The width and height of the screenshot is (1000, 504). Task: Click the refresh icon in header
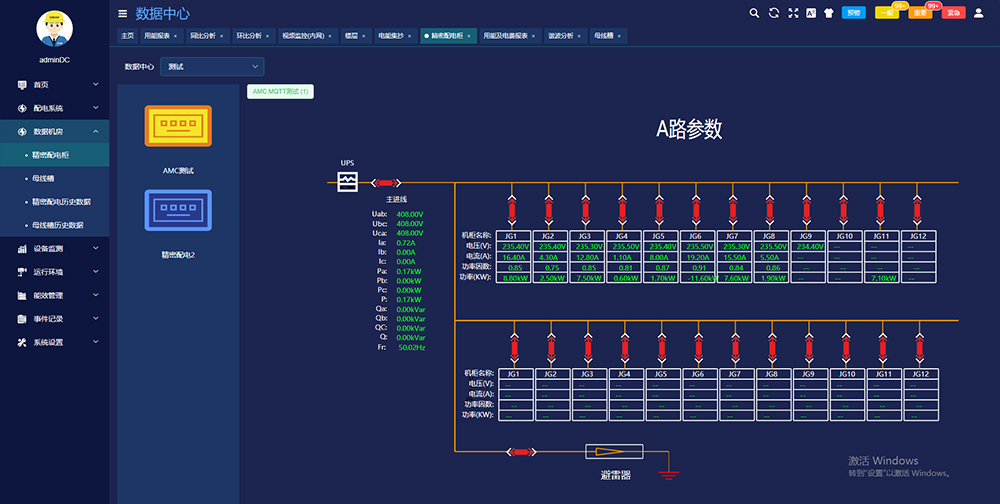point(774,13)
